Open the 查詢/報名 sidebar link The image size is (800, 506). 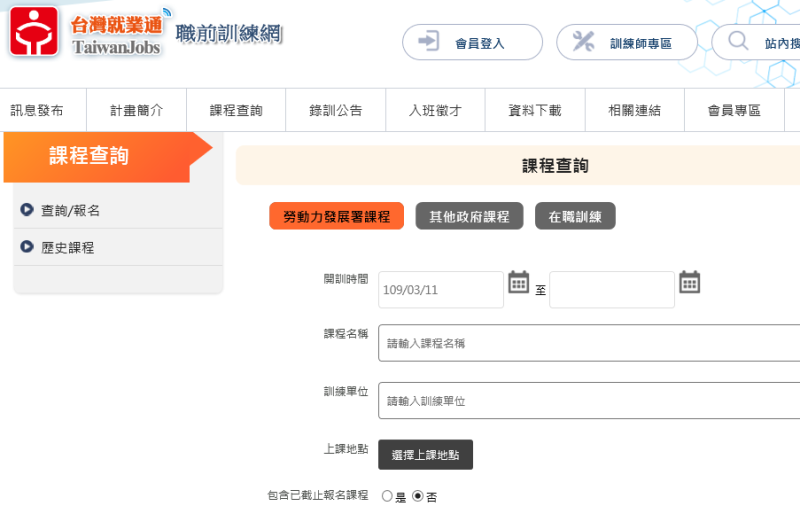point(70,210)
